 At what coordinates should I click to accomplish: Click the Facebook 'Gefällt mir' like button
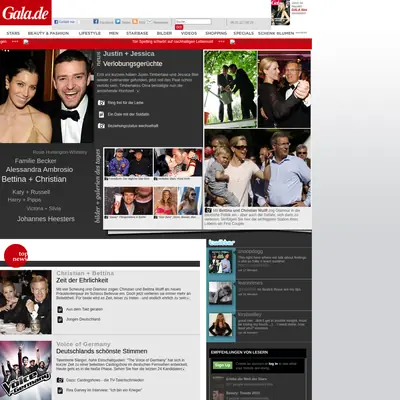click(x=65, y=22)
